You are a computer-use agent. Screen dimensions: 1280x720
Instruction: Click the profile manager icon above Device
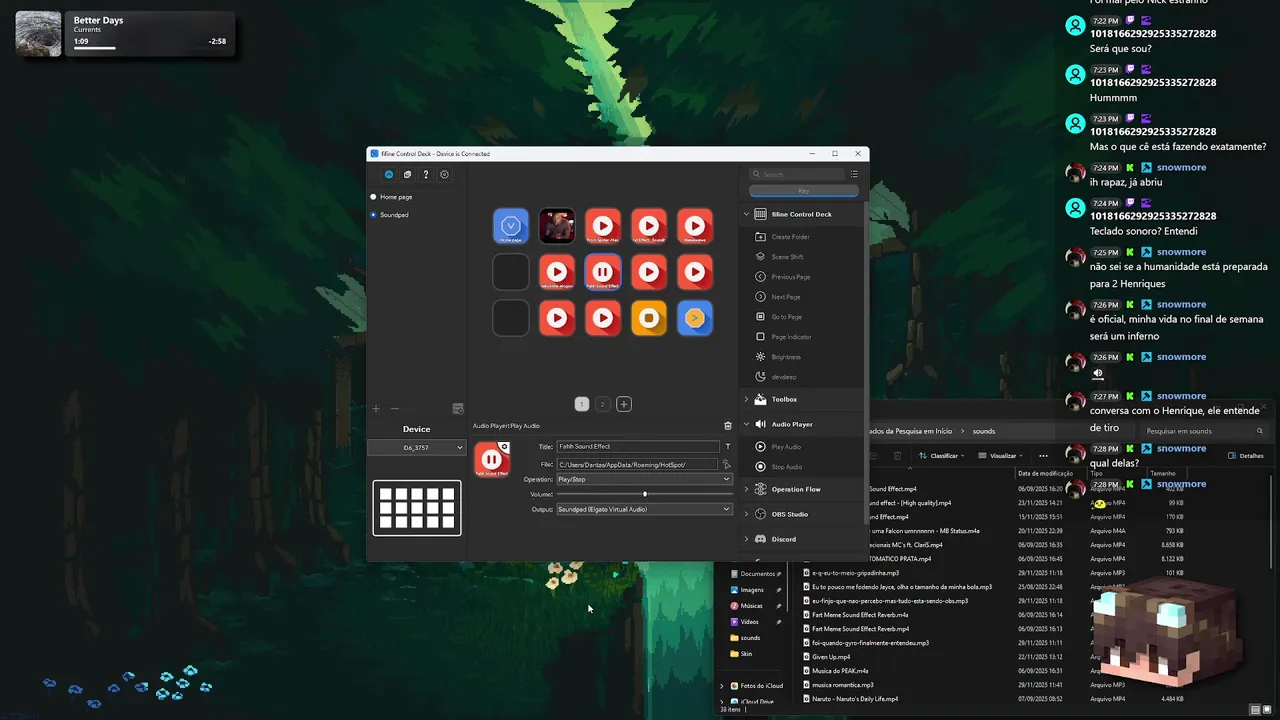pyautogui.click(x=458, y=408)
